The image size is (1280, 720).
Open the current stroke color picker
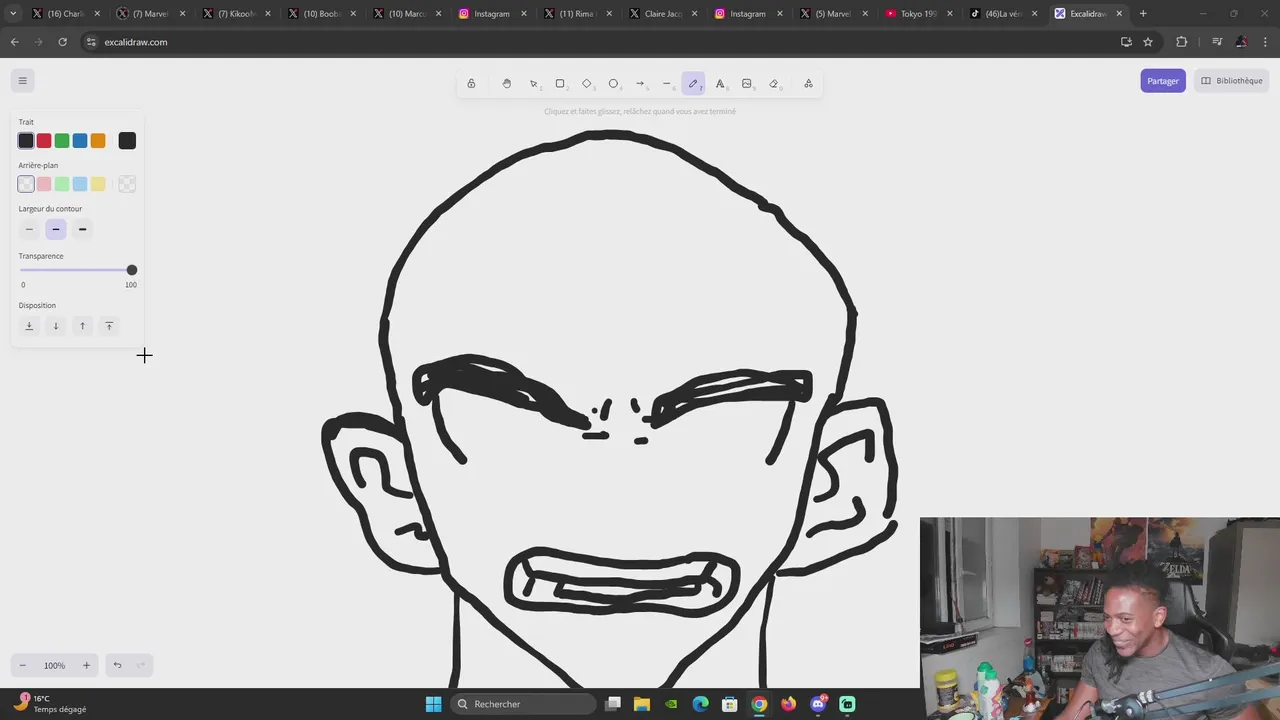point(127,141)
